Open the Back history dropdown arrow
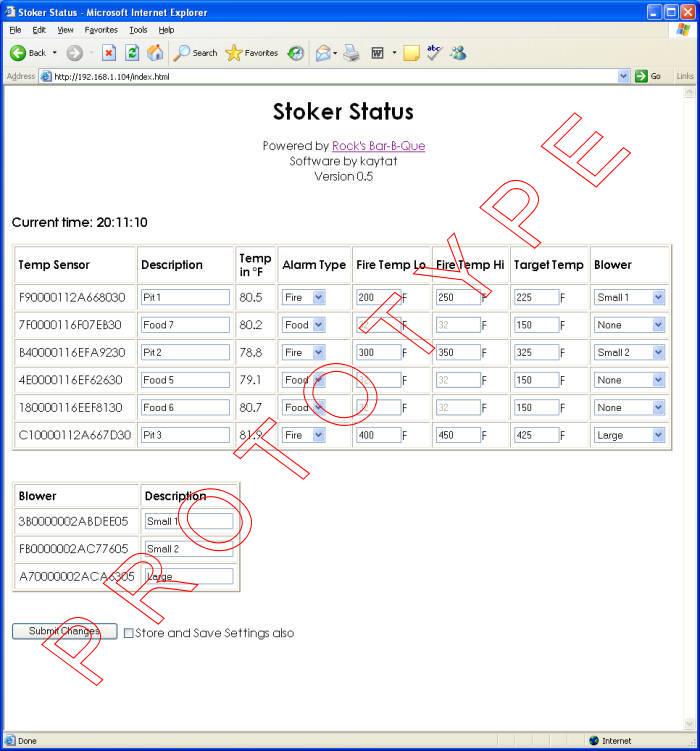The width and height of the screenshot is (700, 751). point(55,53)
